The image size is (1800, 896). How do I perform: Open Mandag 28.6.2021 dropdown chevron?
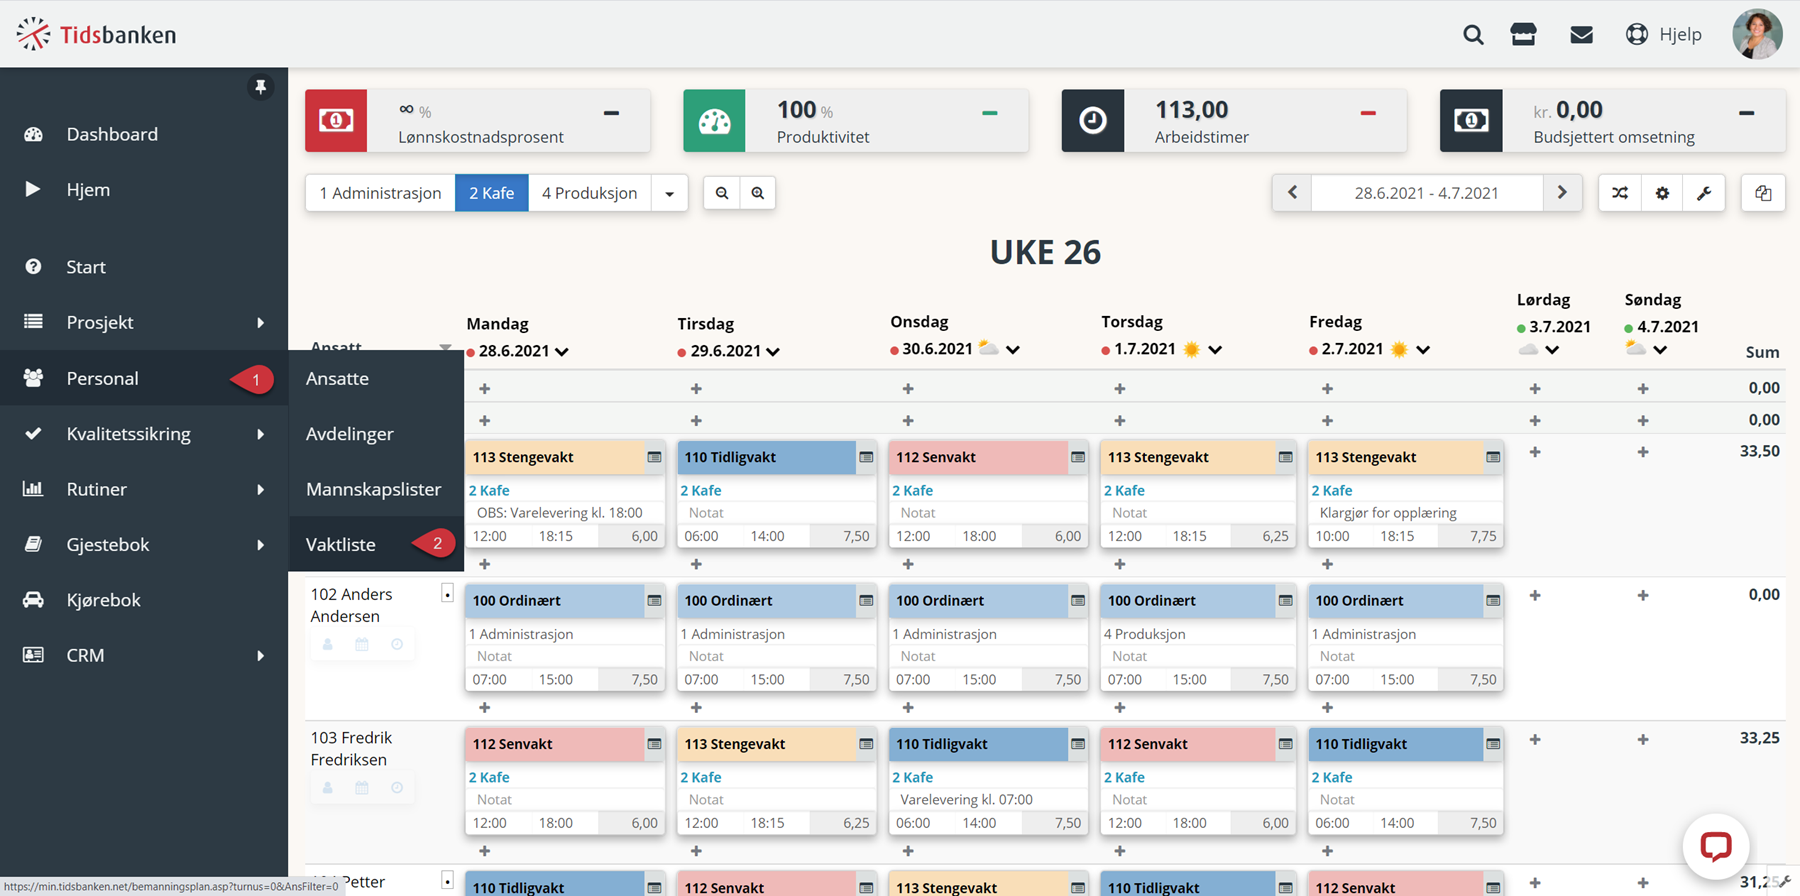[562, 352]
